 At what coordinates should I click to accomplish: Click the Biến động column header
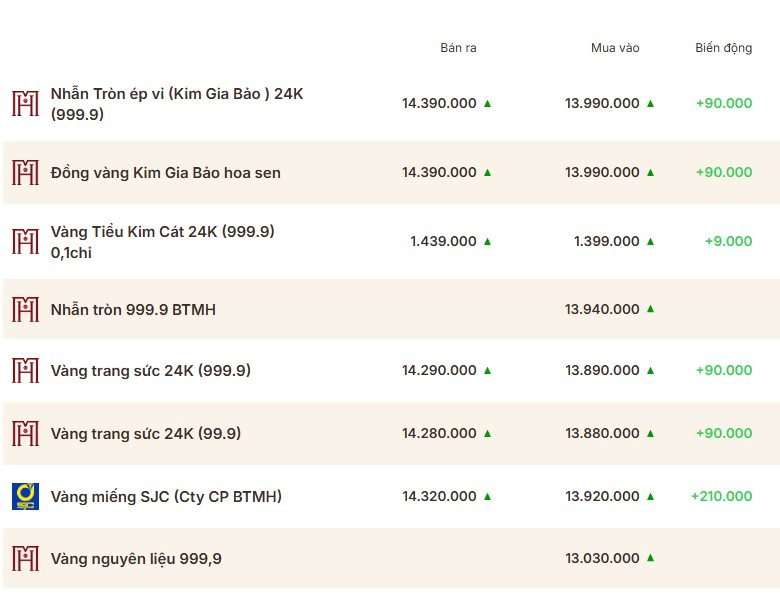coord(723,48)
